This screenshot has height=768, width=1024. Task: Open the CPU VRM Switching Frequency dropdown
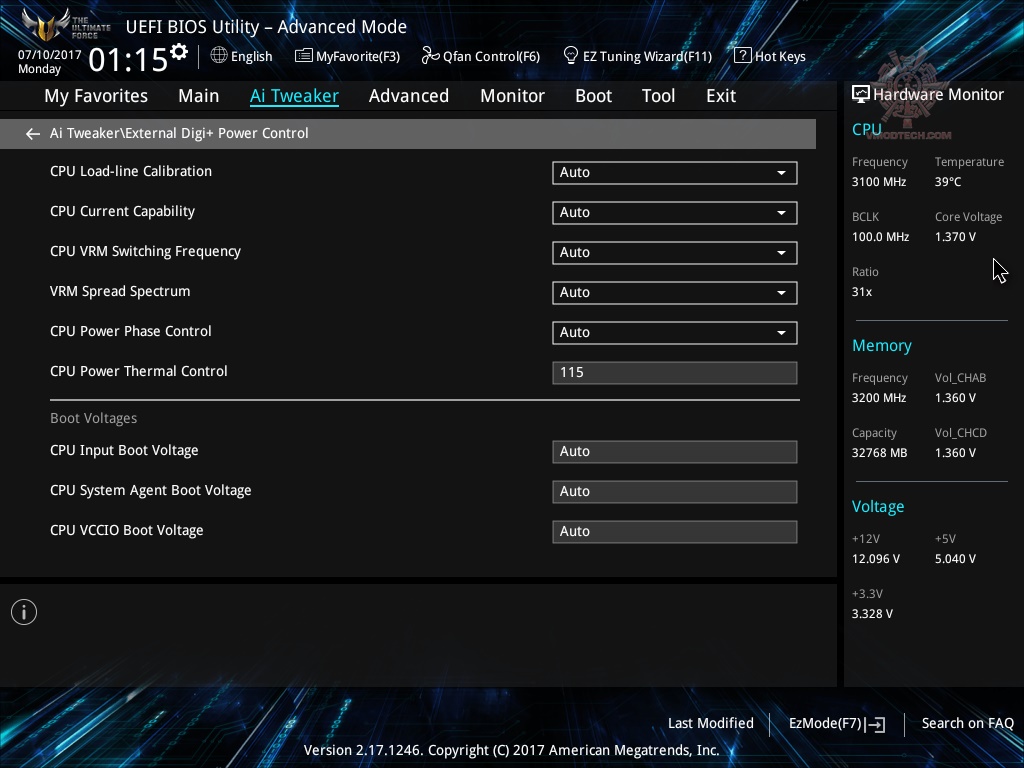(x=675, y=252)
